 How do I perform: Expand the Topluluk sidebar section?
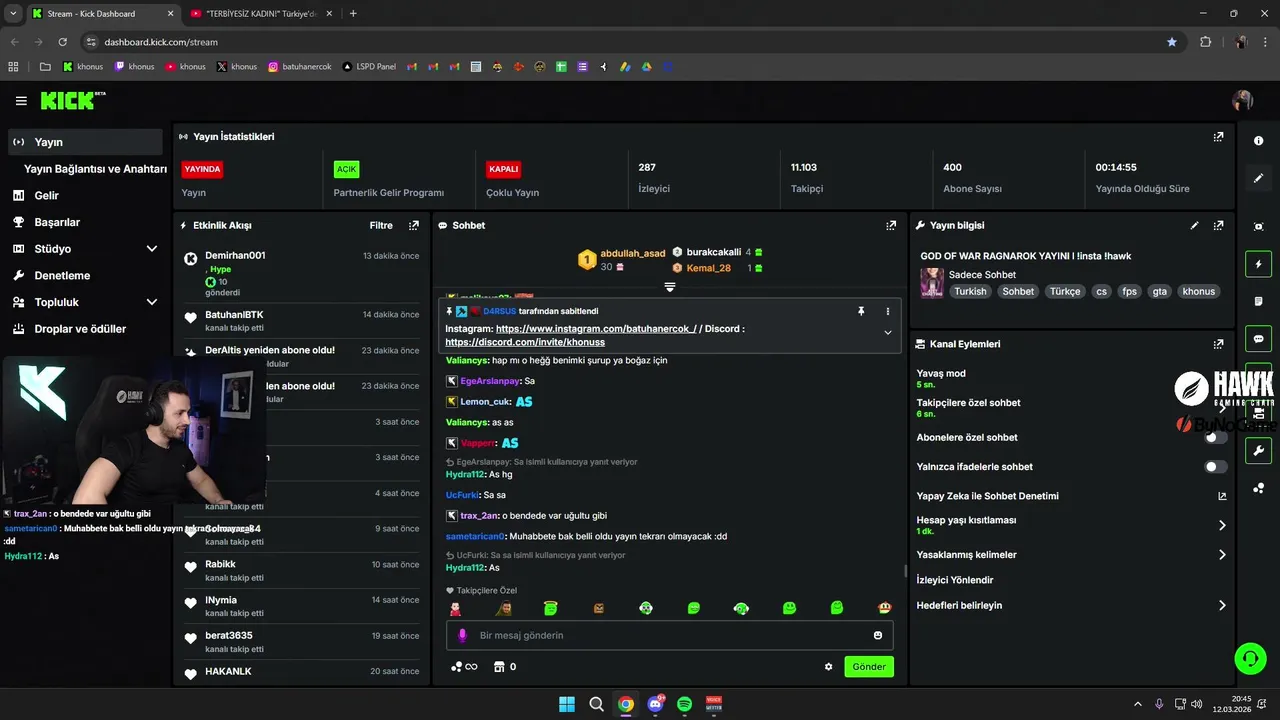[152, 302]
